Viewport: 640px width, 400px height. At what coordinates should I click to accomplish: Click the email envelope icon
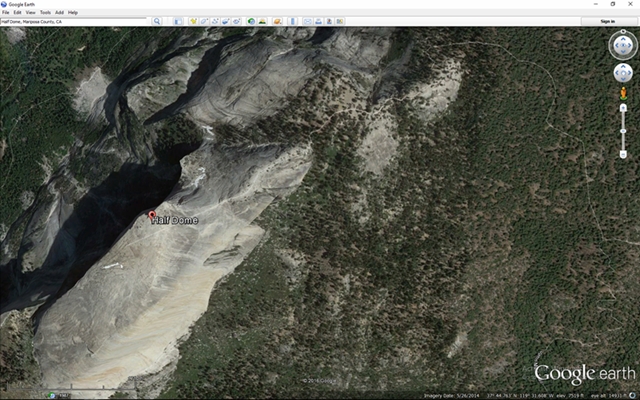307,21
